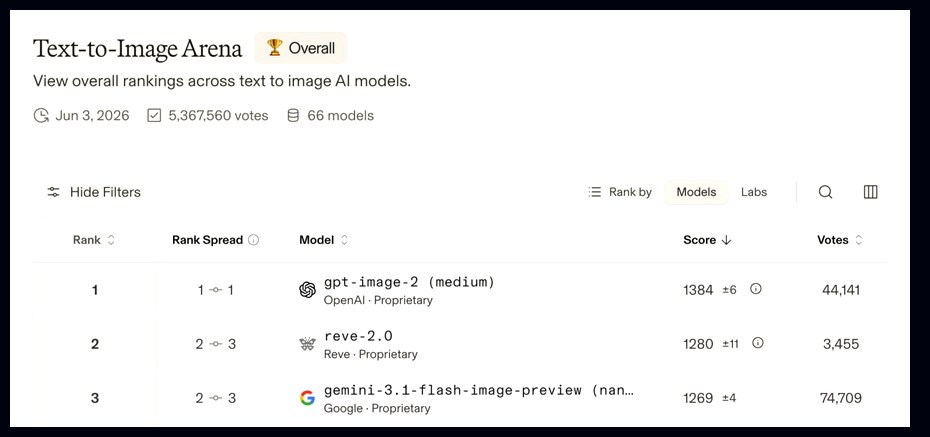
Task: Click the OpenAI logo icon
Action: pos(307,290)
